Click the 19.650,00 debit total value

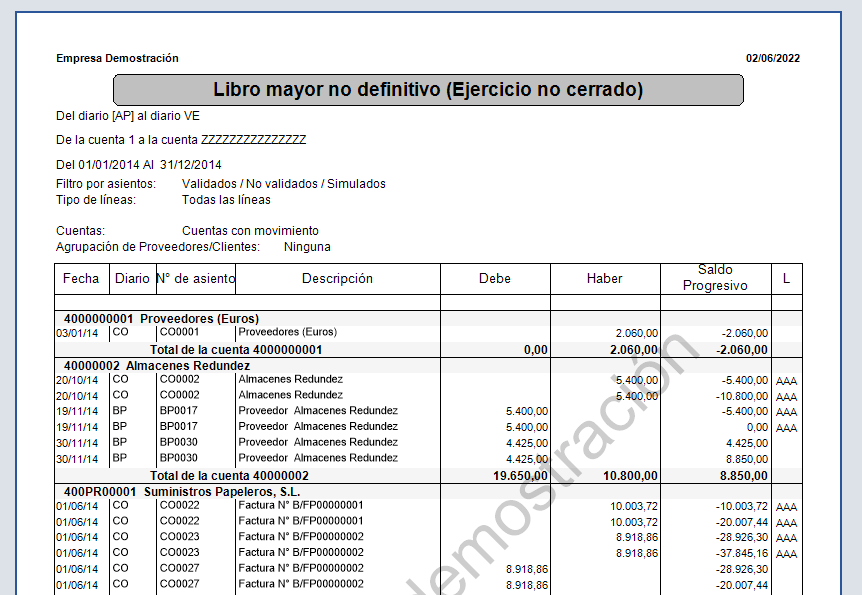(x=520, y=476)
